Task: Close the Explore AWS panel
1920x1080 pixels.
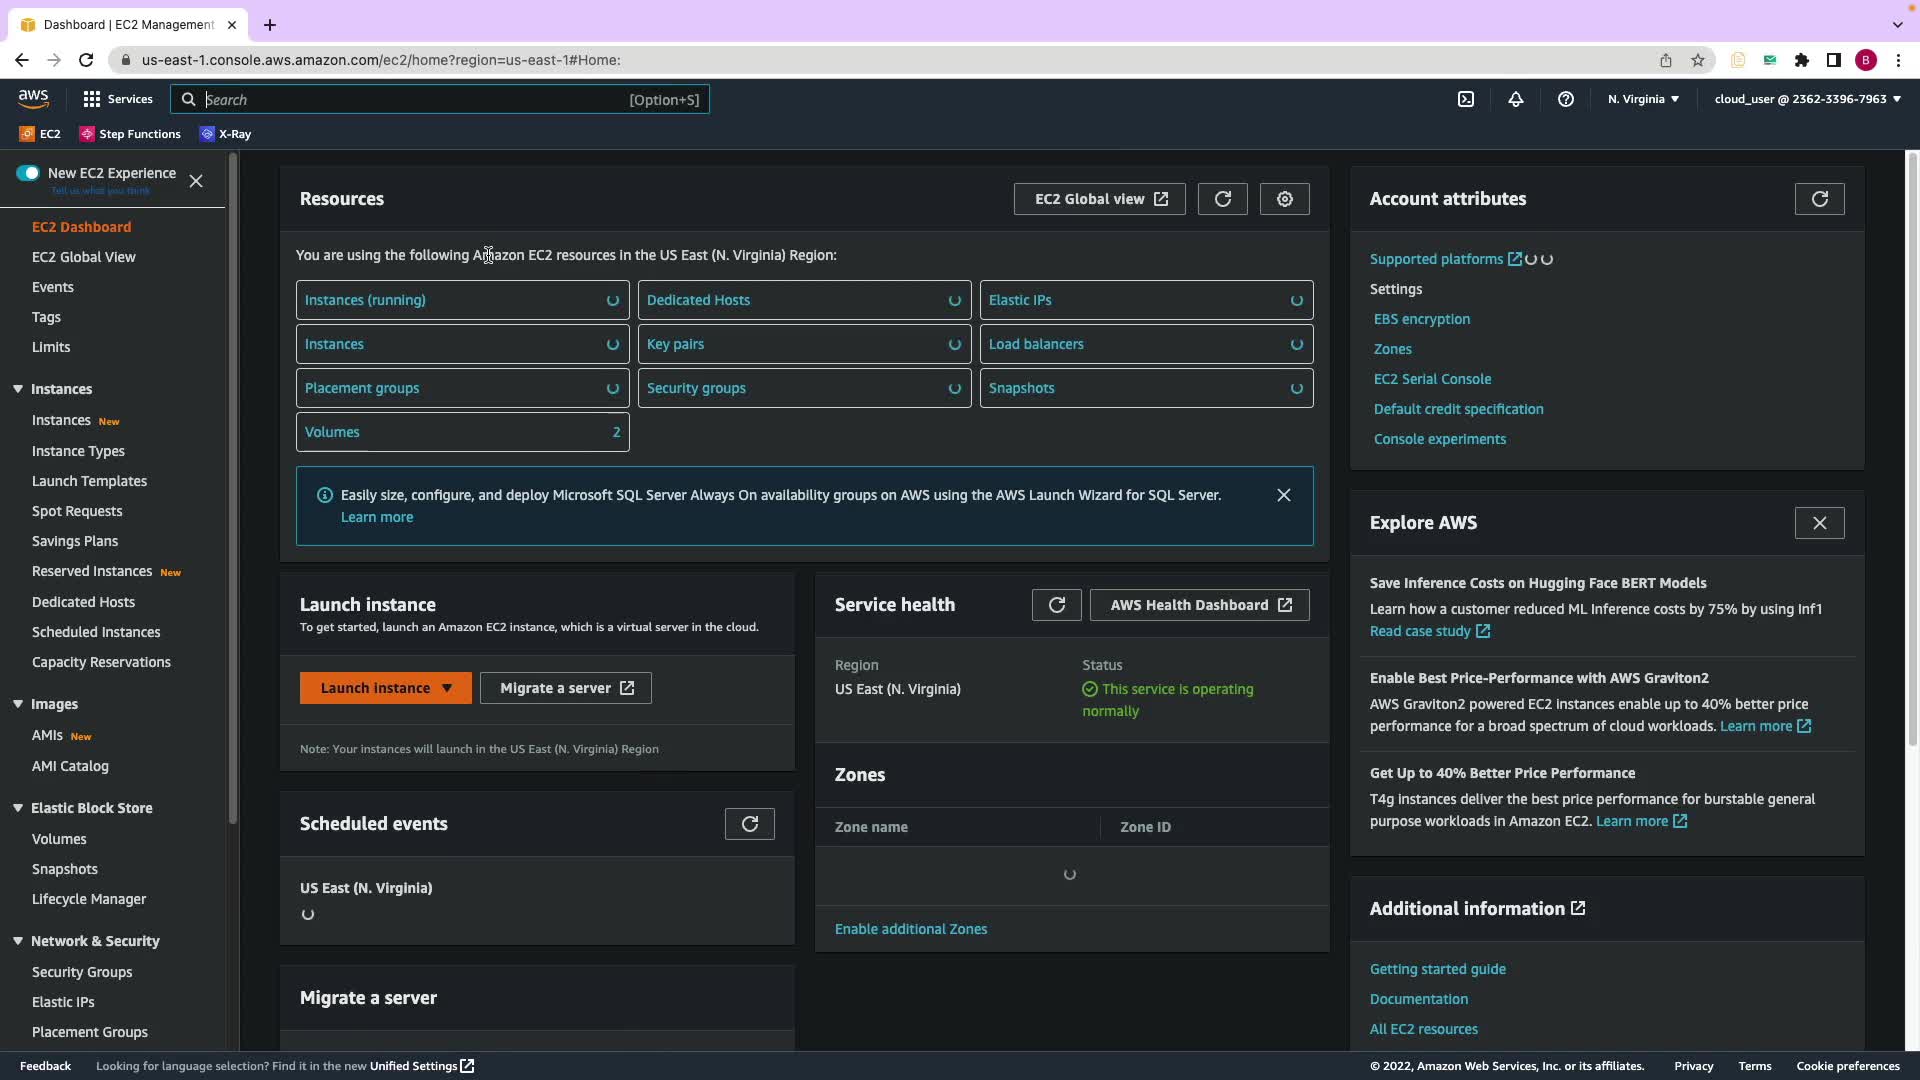Action: click(x=1819, y=523)
